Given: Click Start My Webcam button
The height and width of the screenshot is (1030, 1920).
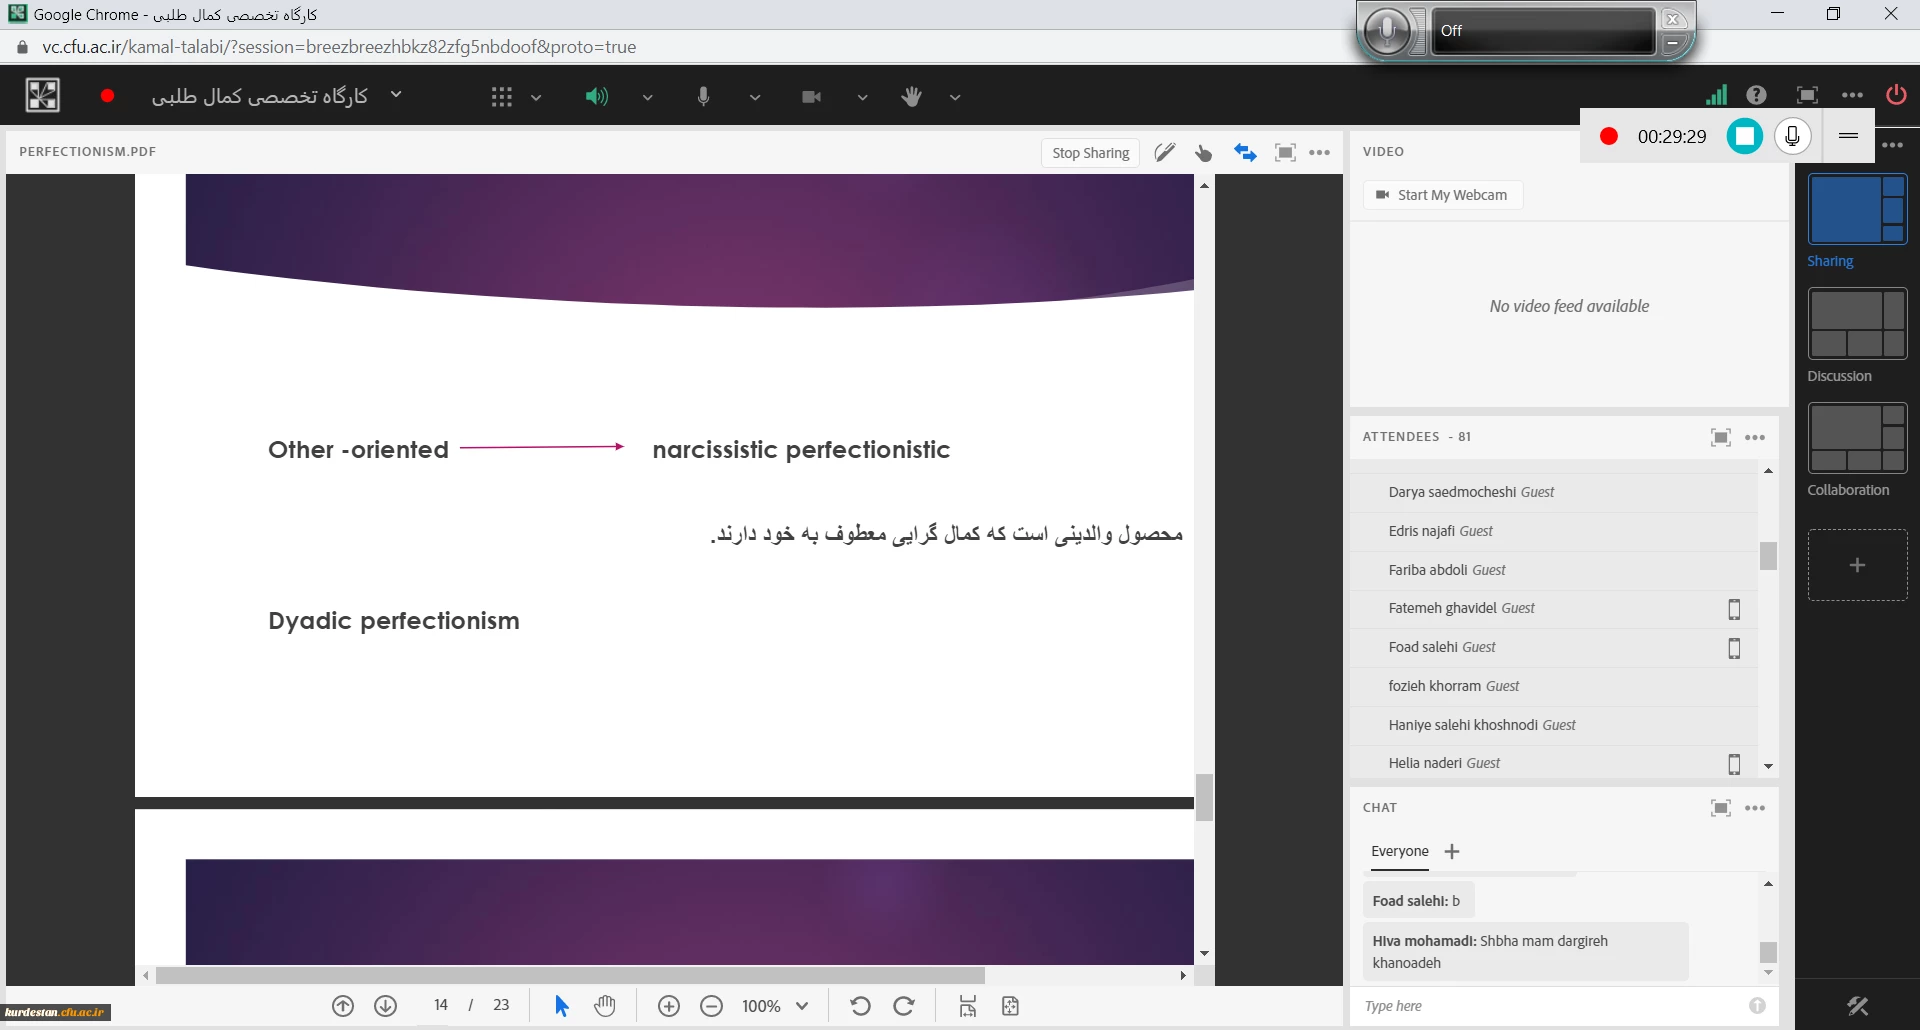Looking at the screenshot, I should click(1442, 195).
